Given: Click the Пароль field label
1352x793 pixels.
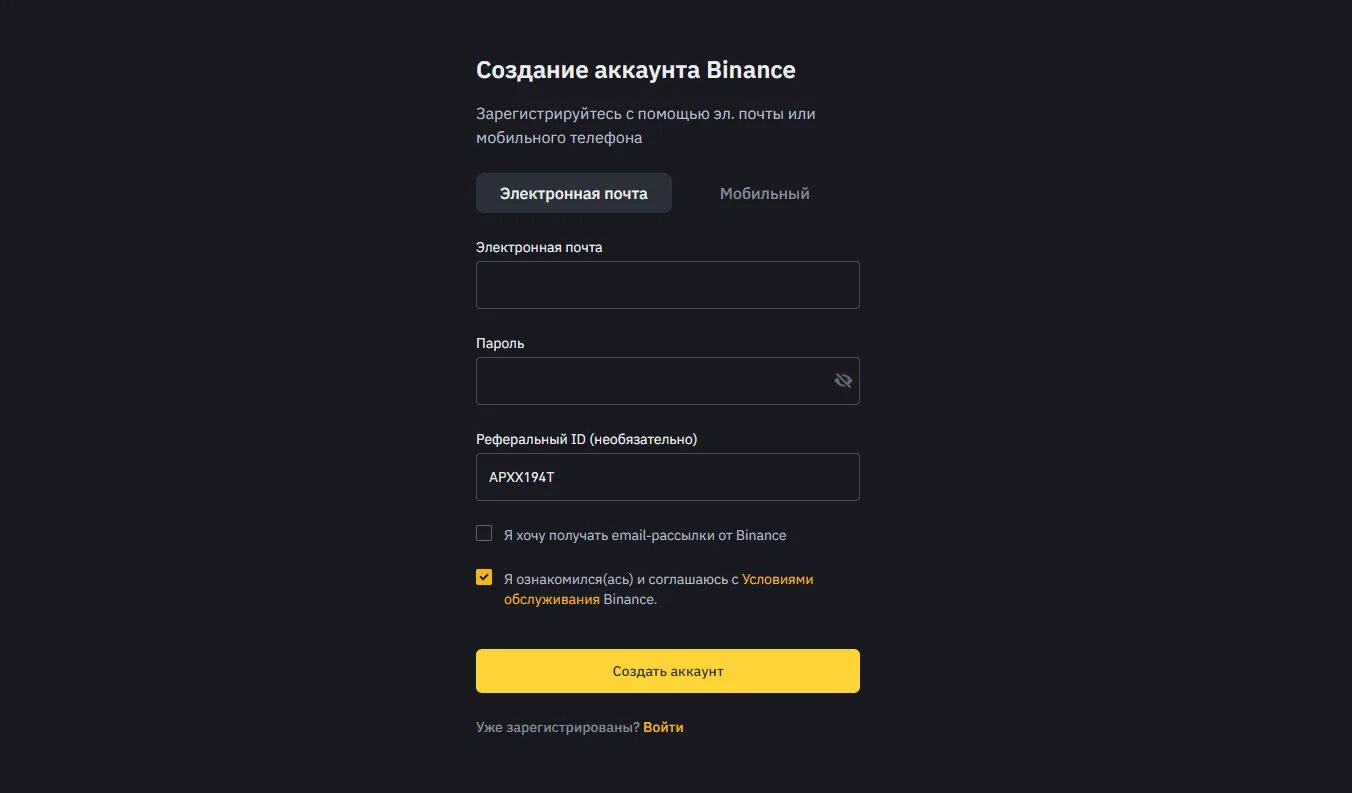Looking at the screenshot, I should [x=500, y=343].
